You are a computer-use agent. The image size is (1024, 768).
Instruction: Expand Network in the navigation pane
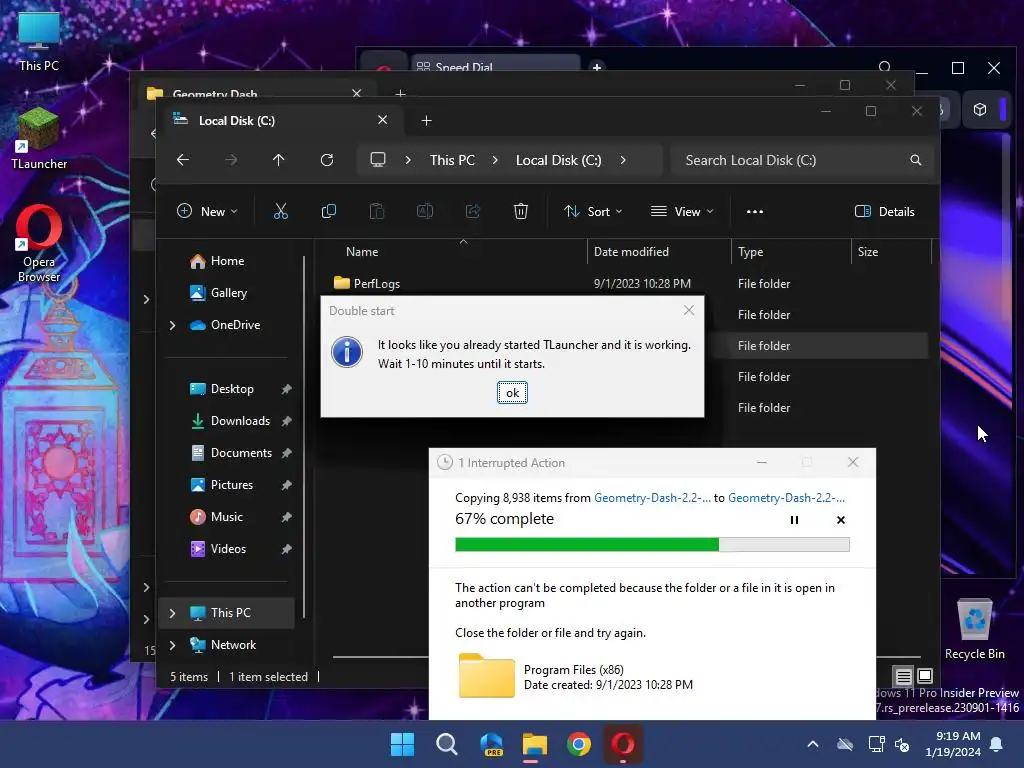(172, 645)
